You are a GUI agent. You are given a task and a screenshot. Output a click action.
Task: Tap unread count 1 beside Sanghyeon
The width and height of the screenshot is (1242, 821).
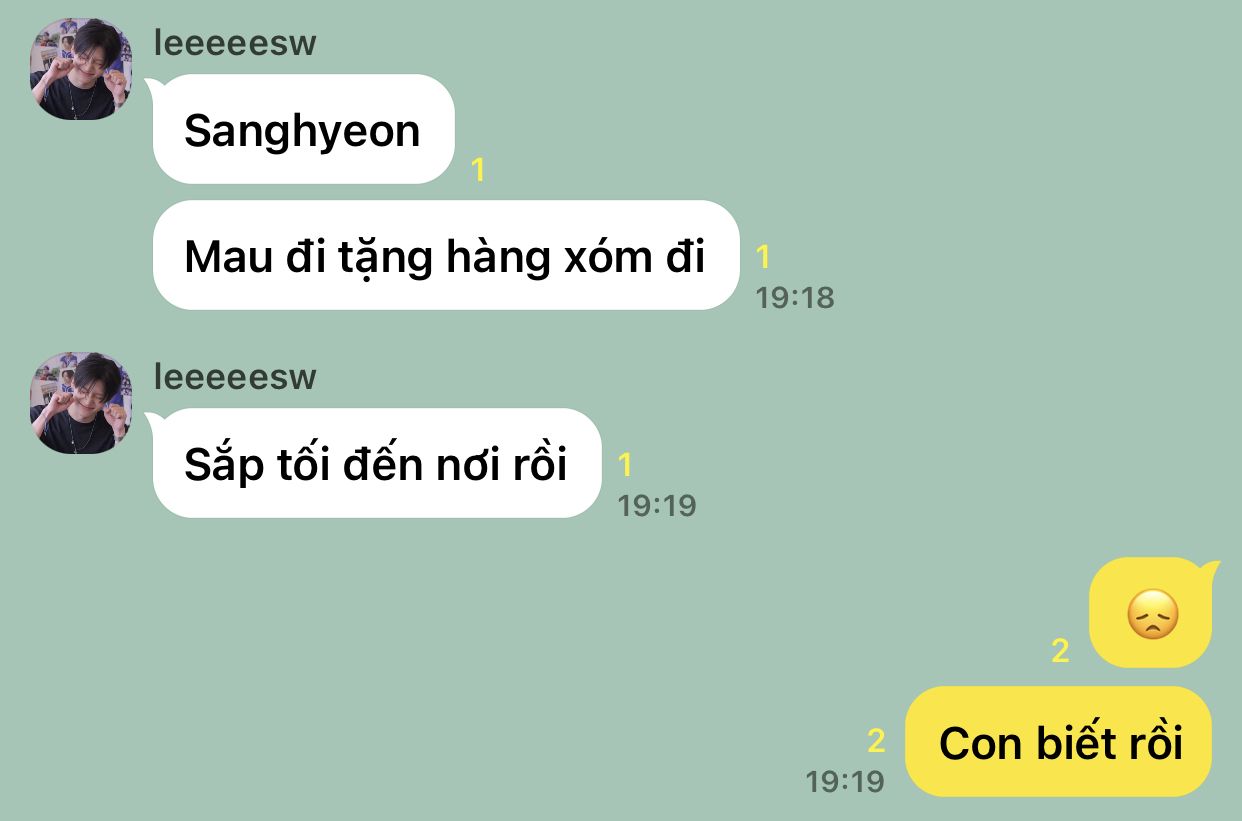[x=478, y=170]
